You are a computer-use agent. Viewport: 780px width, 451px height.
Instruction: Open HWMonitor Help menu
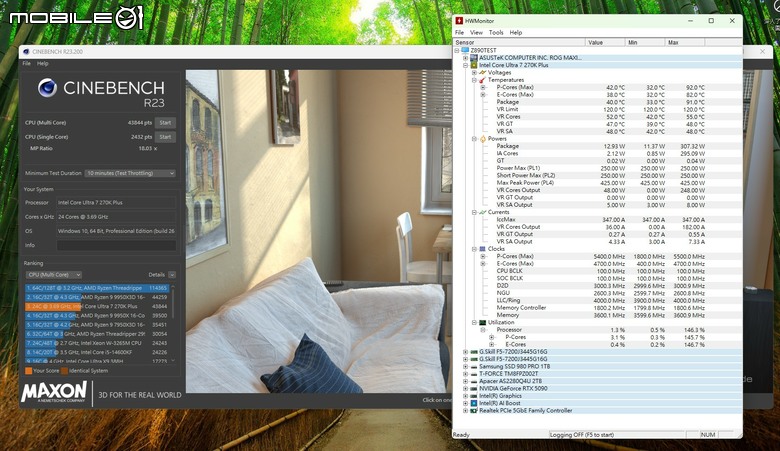(x=516, y=32)
